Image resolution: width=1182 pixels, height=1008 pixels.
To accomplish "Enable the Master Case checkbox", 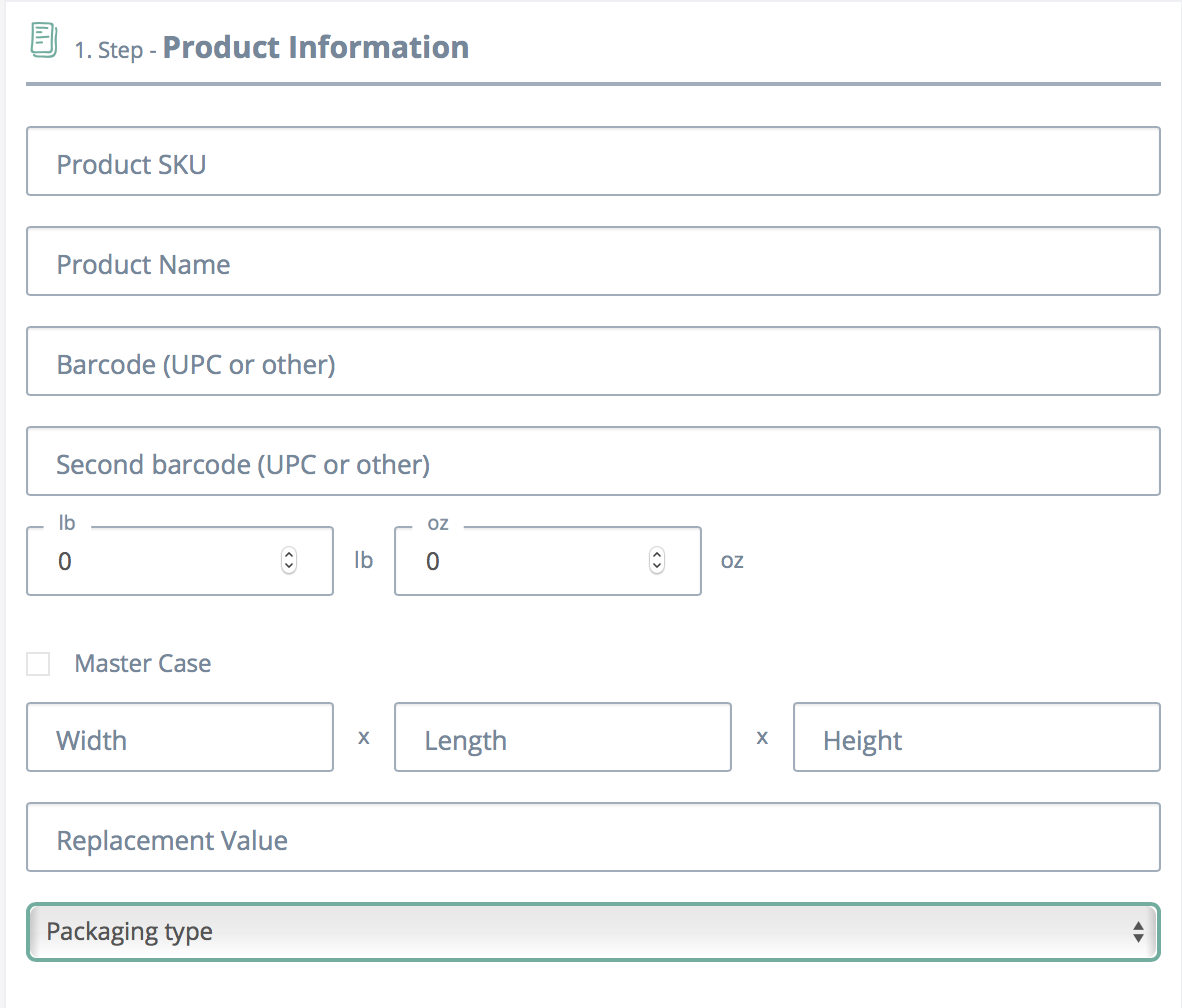I will click(38, 664).
